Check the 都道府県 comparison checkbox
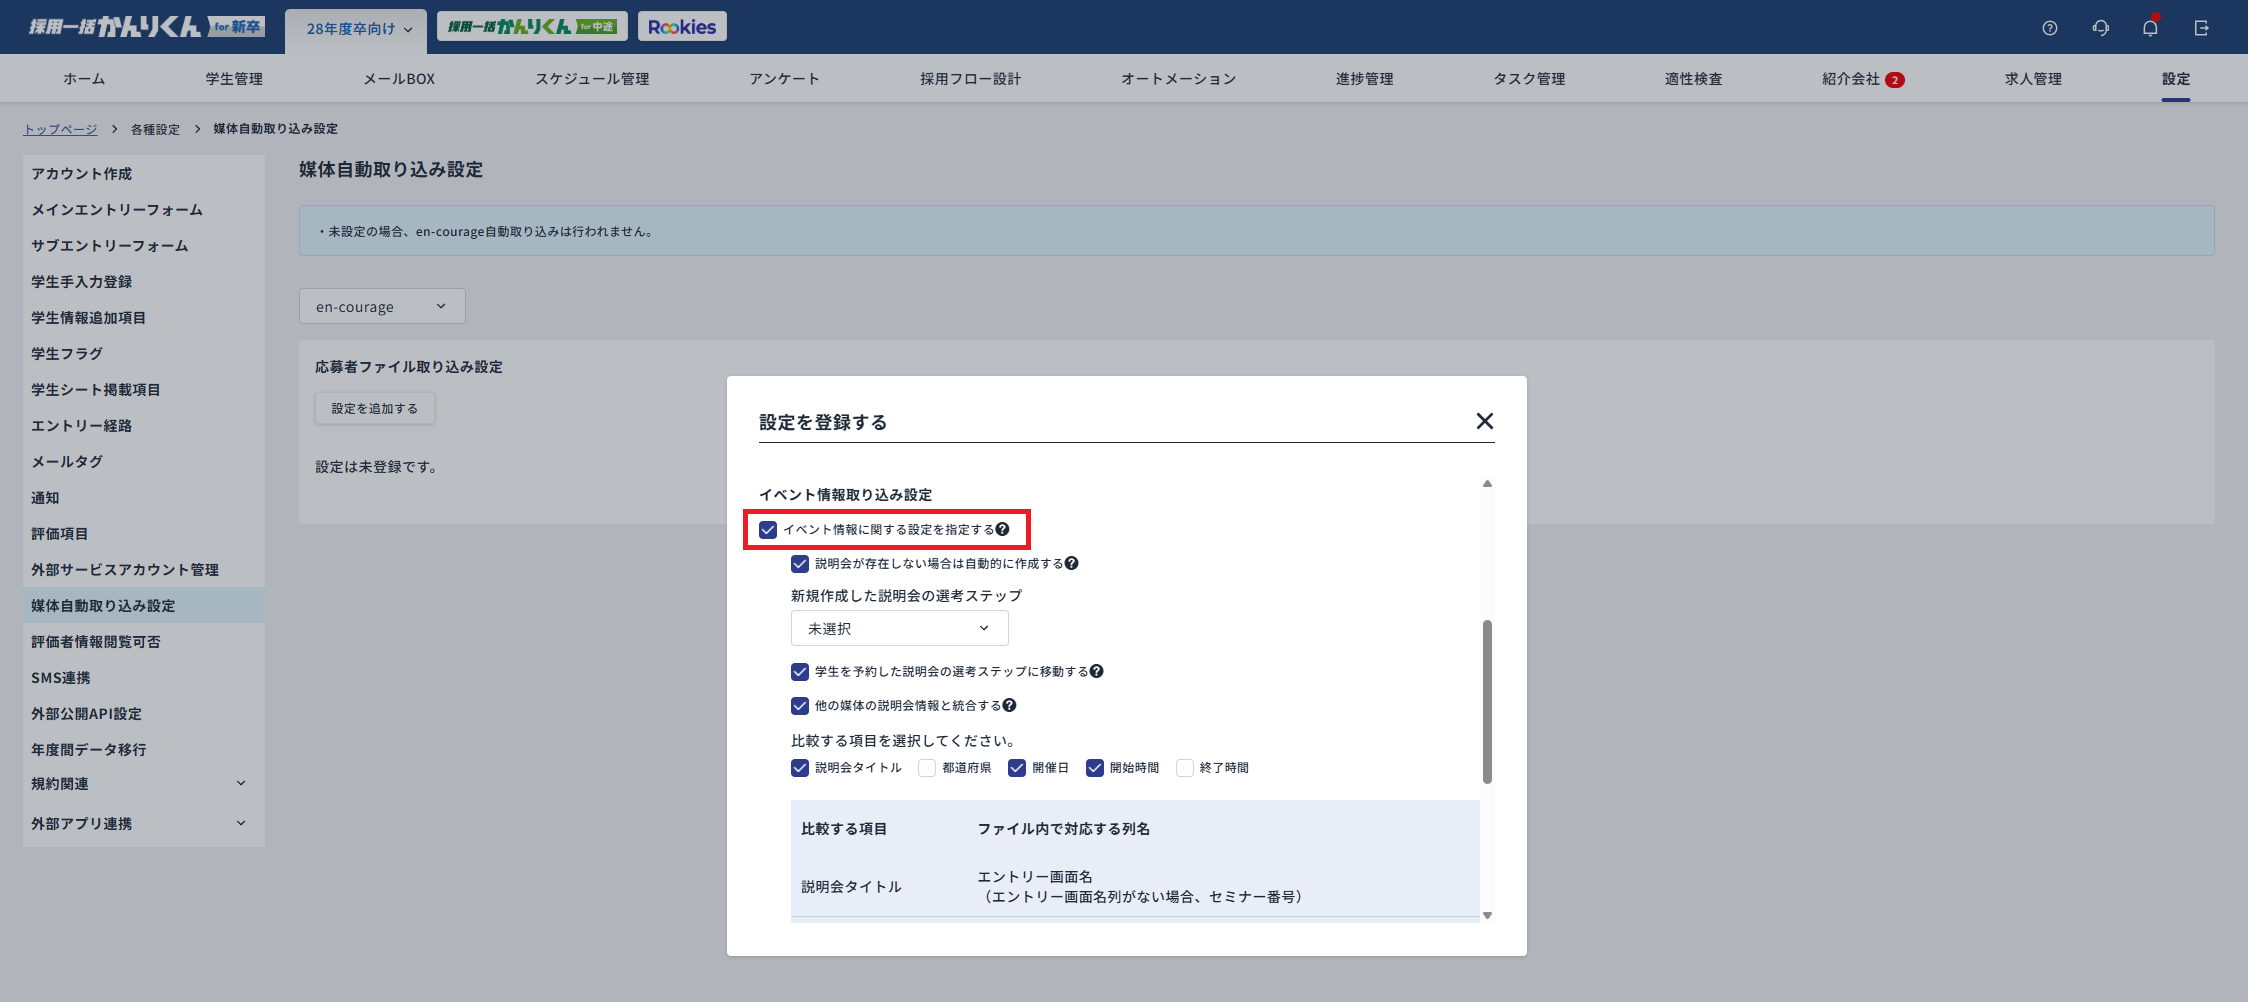 pos(926,767)
